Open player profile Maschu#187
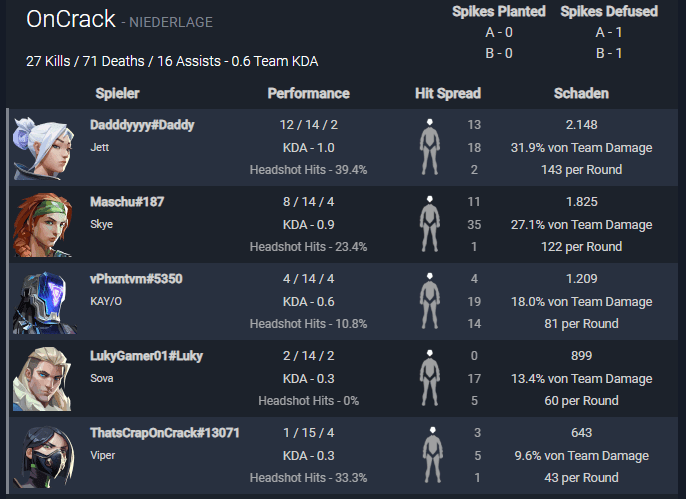686x499 pixels. point(127,202)
